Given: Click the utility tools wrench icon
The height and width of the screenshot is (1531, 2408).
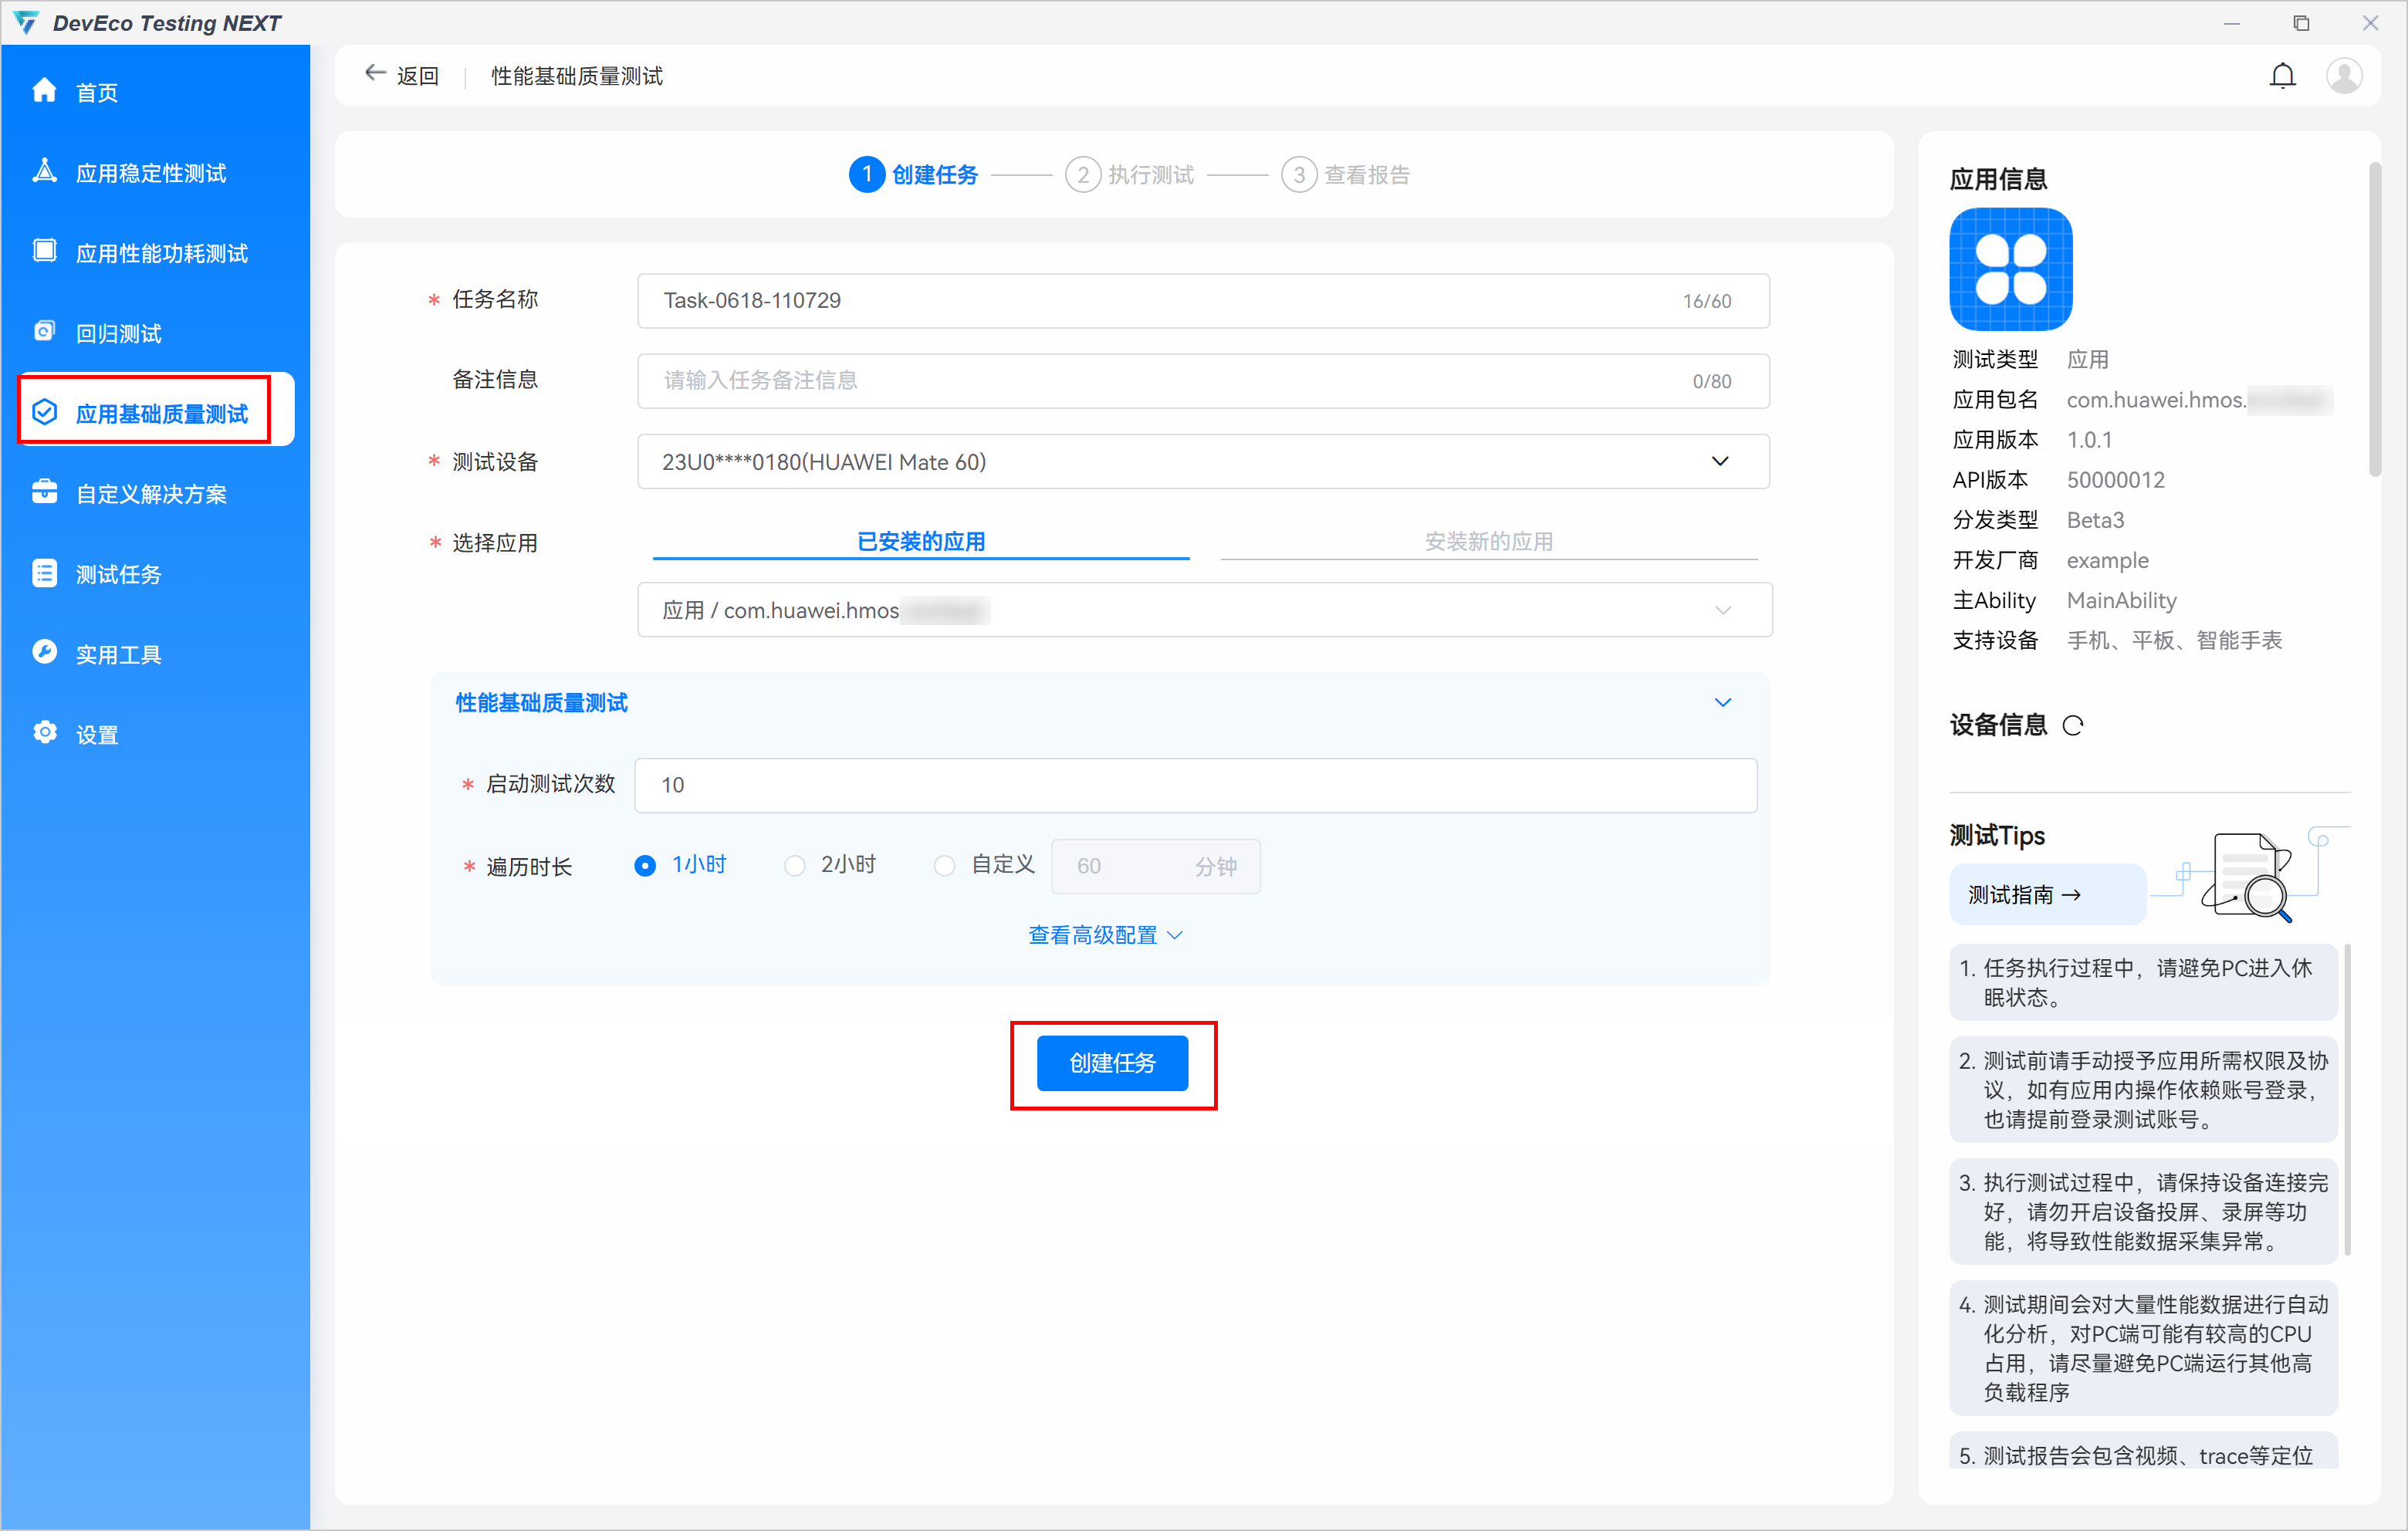Looking at the screenshot, I should pyautogui.click(x=44, y=653).
